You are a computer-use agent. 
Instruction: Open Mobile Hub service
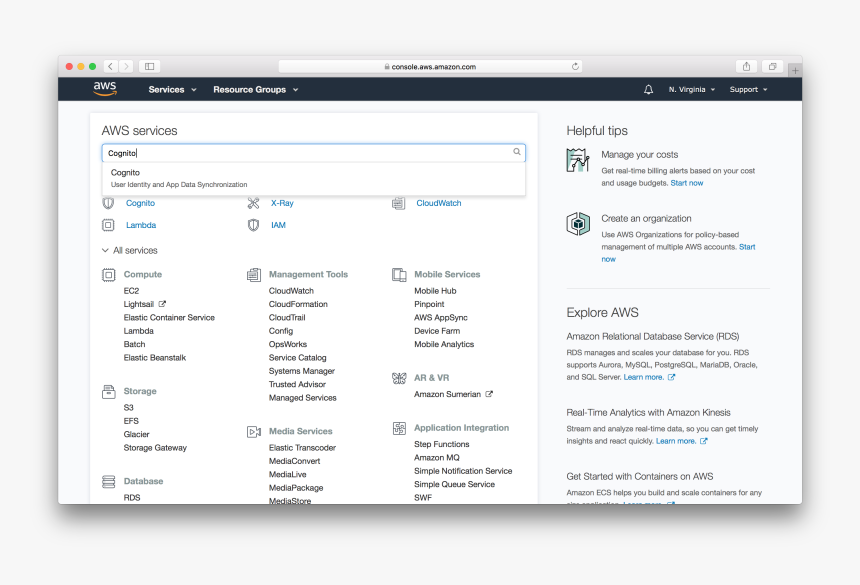click(x=435, y=291)
